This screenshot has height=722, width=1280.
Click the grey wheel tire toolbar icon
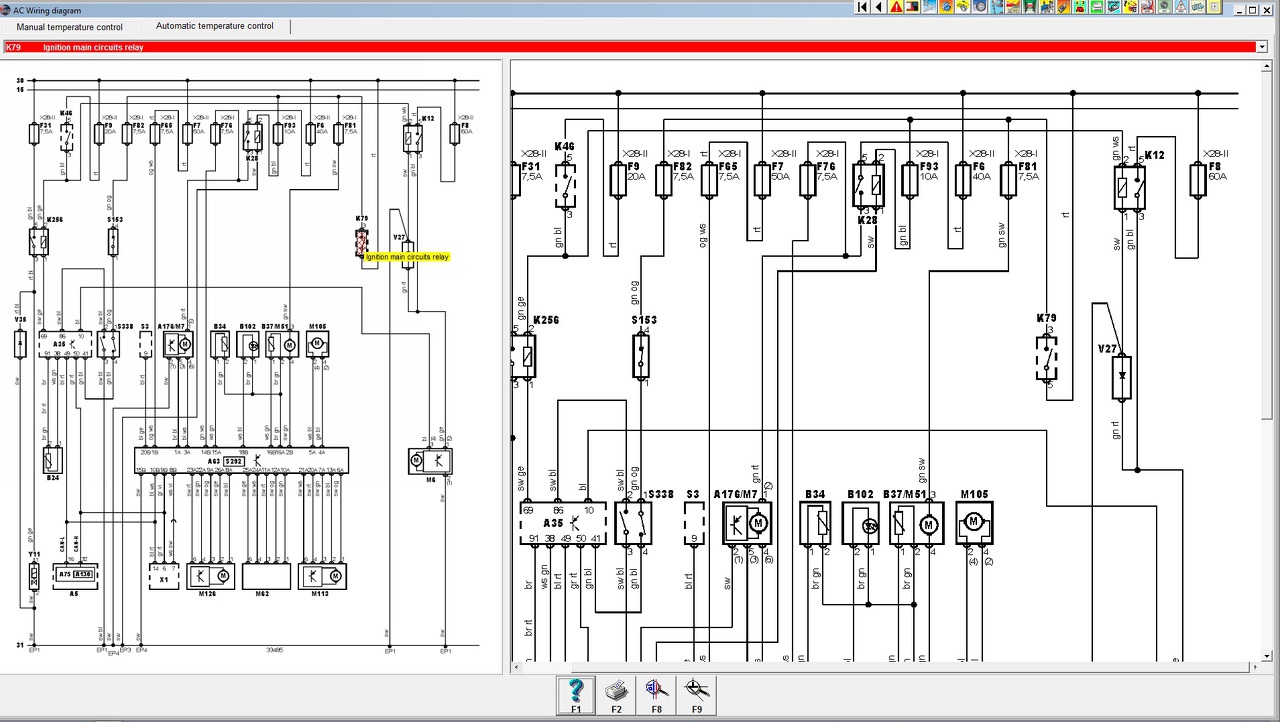click(x=979, y=7)
